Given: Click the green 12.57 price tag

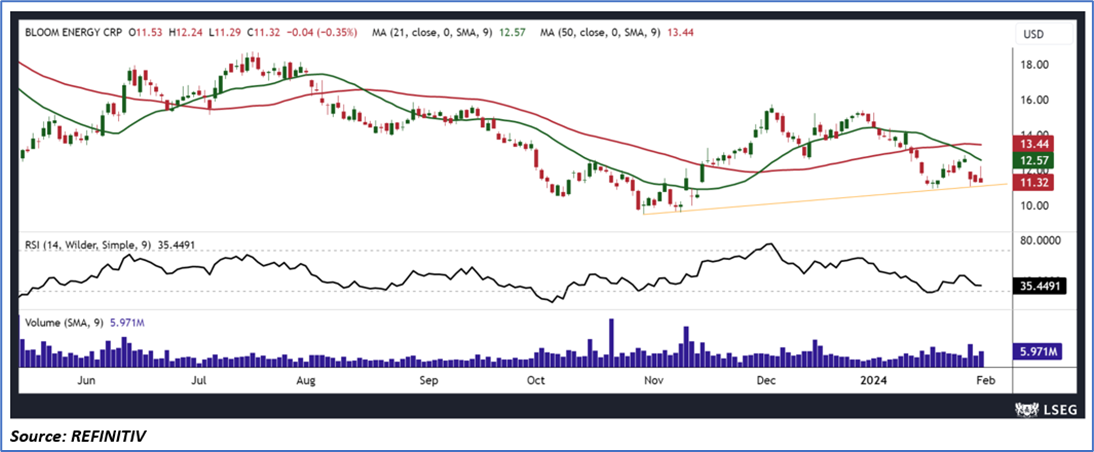Looking at the screenshot, I should (x=1035, y=161).
